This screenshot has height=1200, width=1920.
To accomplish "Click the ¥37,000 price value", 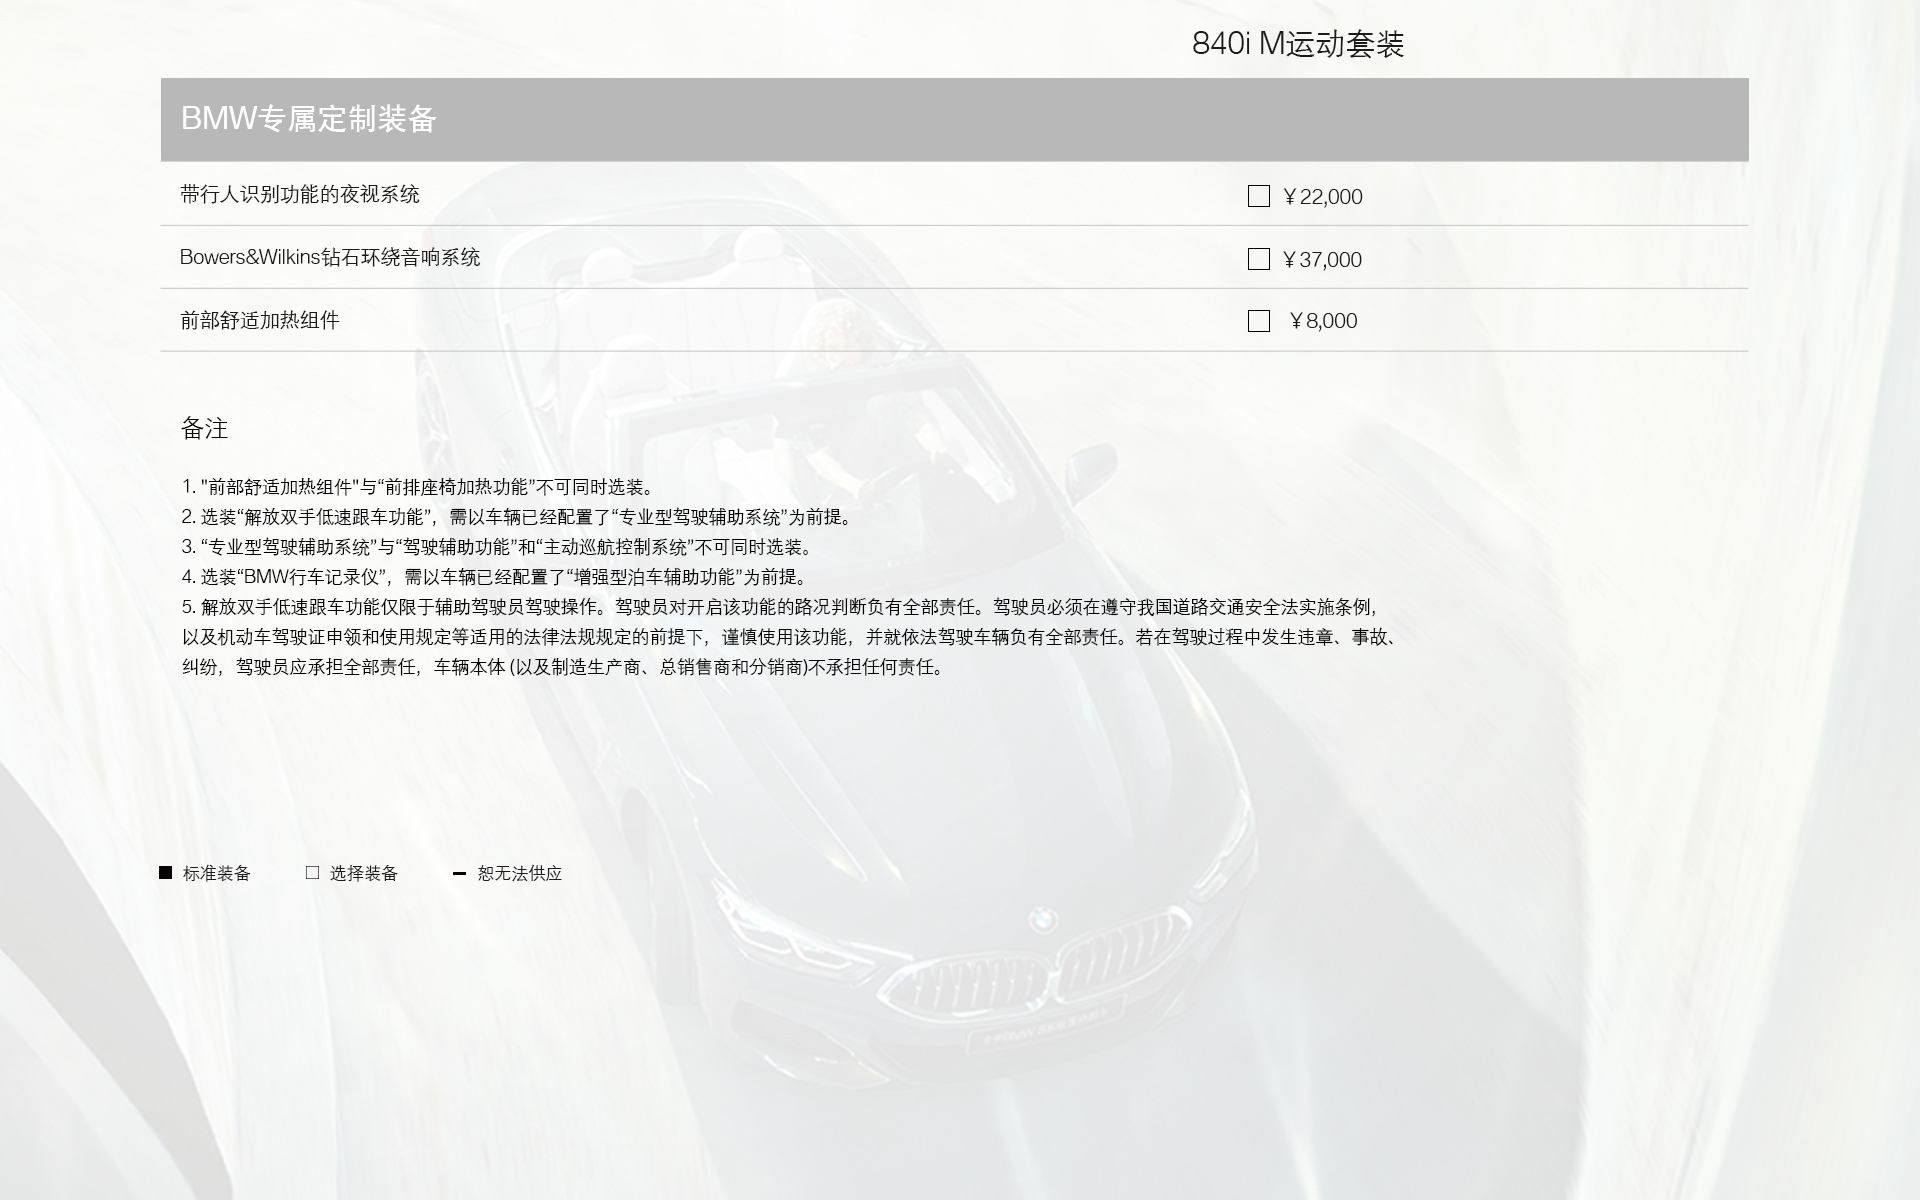I will point(1321,260).
